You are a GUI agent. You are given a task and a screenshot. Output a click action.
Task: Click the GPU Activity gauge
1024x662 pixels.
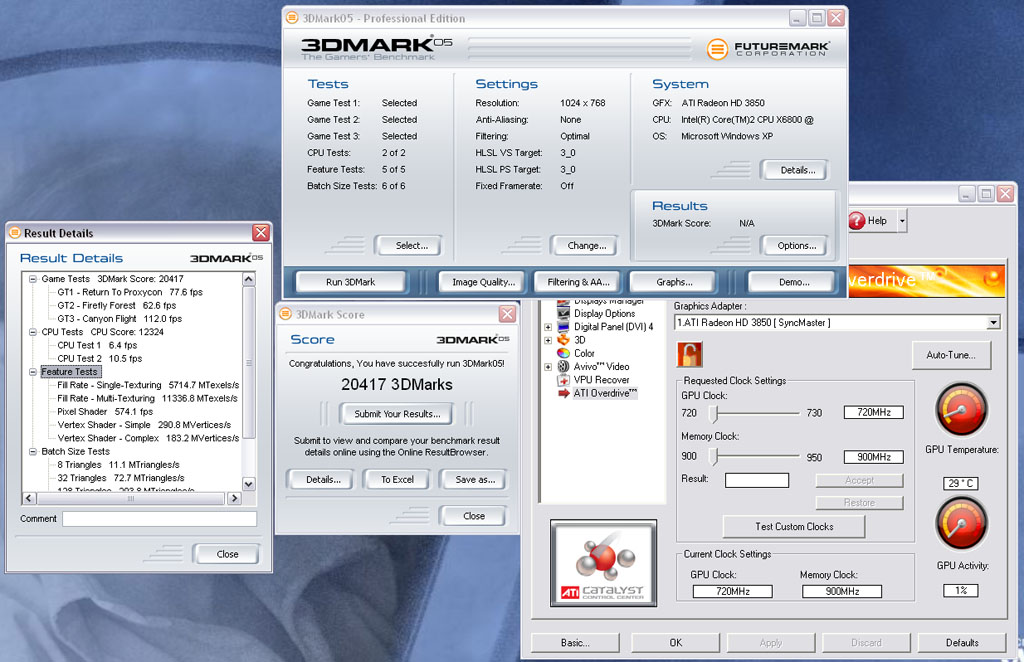click(x=961, y=524)
